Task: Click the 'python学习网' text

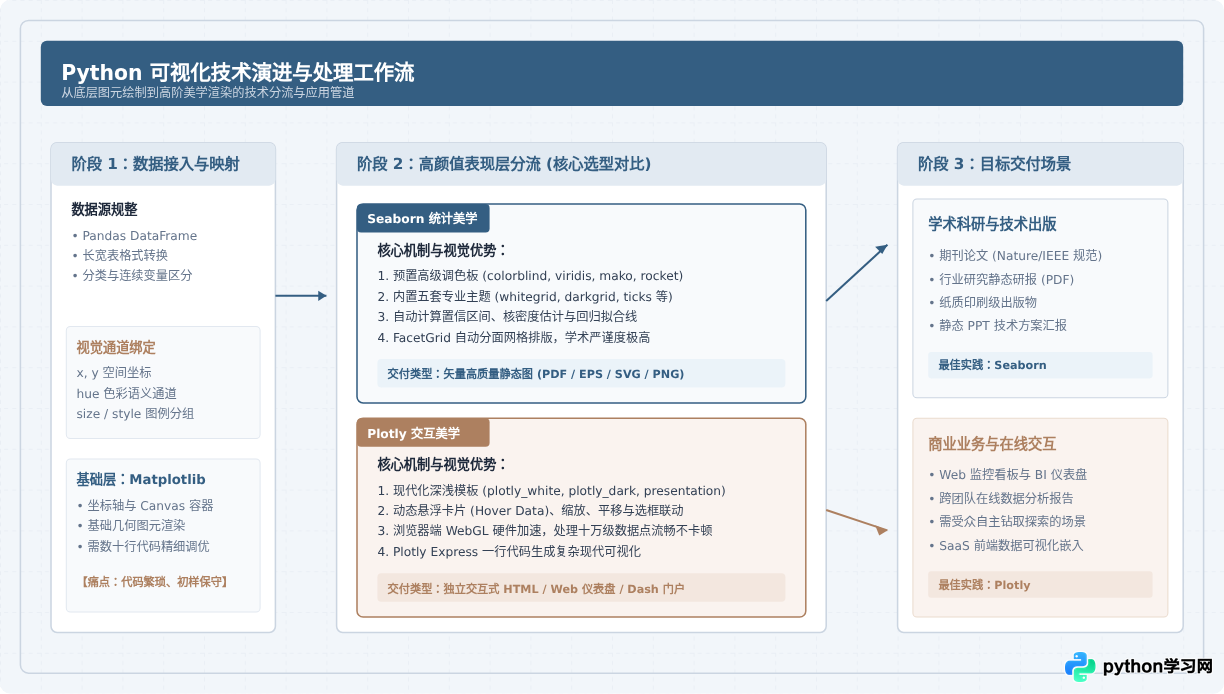Action: 1157,667
